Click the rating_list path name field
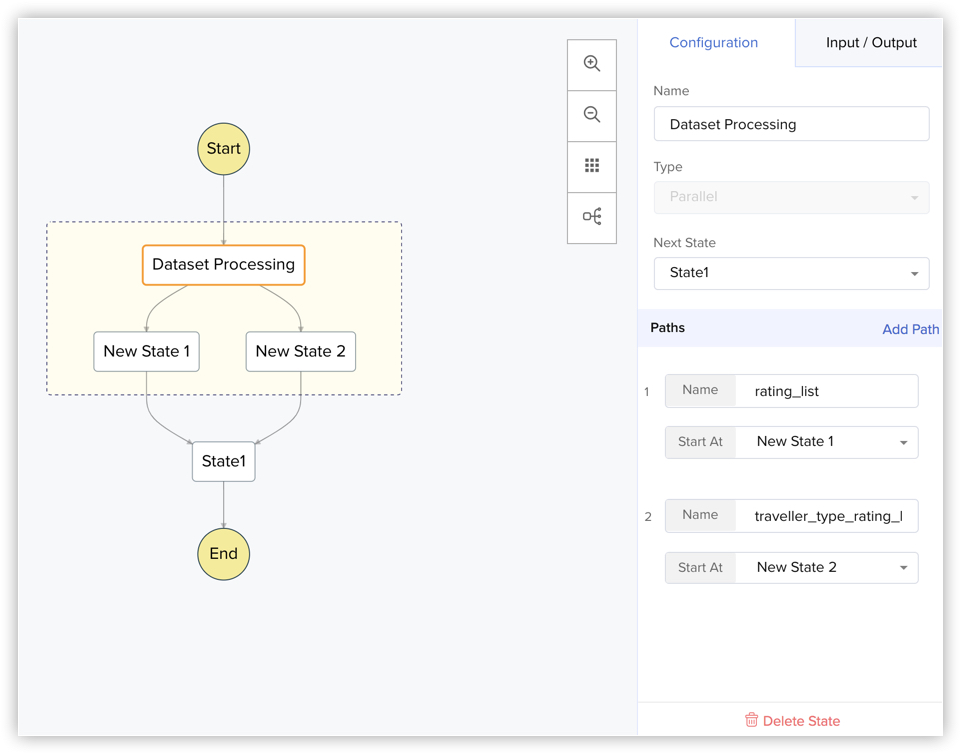 [825, 391]
